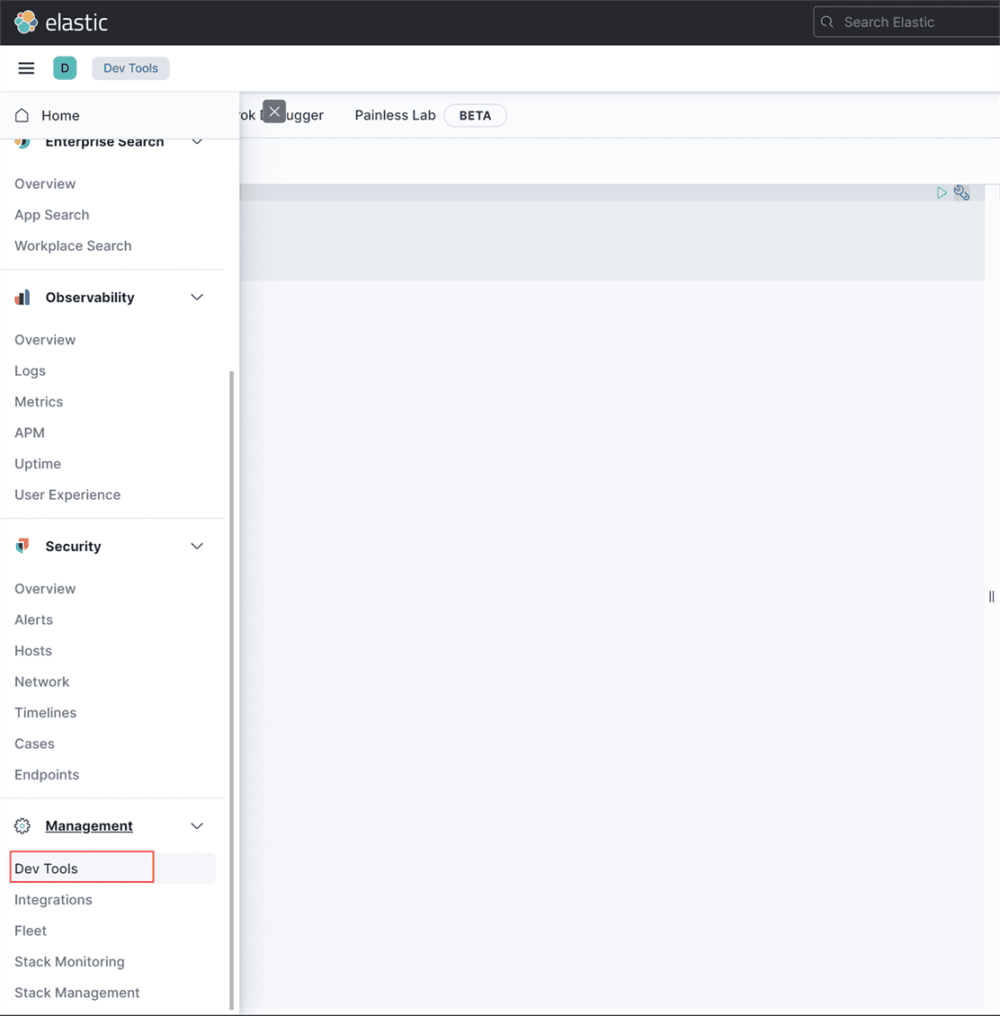This screenshot has height=1016, width=1000.
Task: Click the Observability section icon
Action: (x=22, y=297)
